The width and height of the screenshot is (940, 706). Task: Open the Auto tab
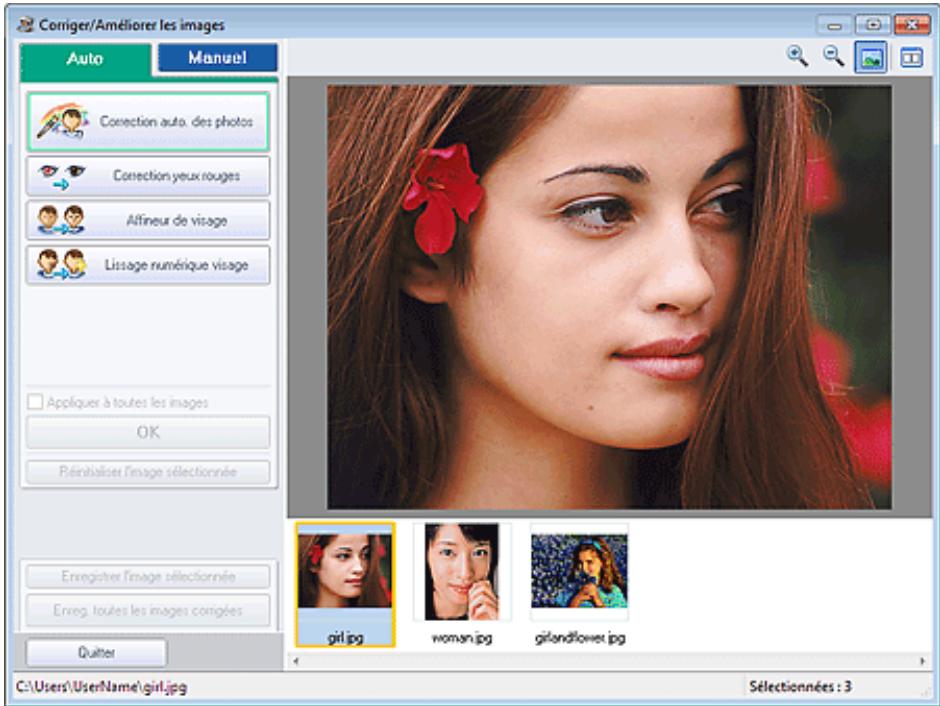click(x=85, y=59)
